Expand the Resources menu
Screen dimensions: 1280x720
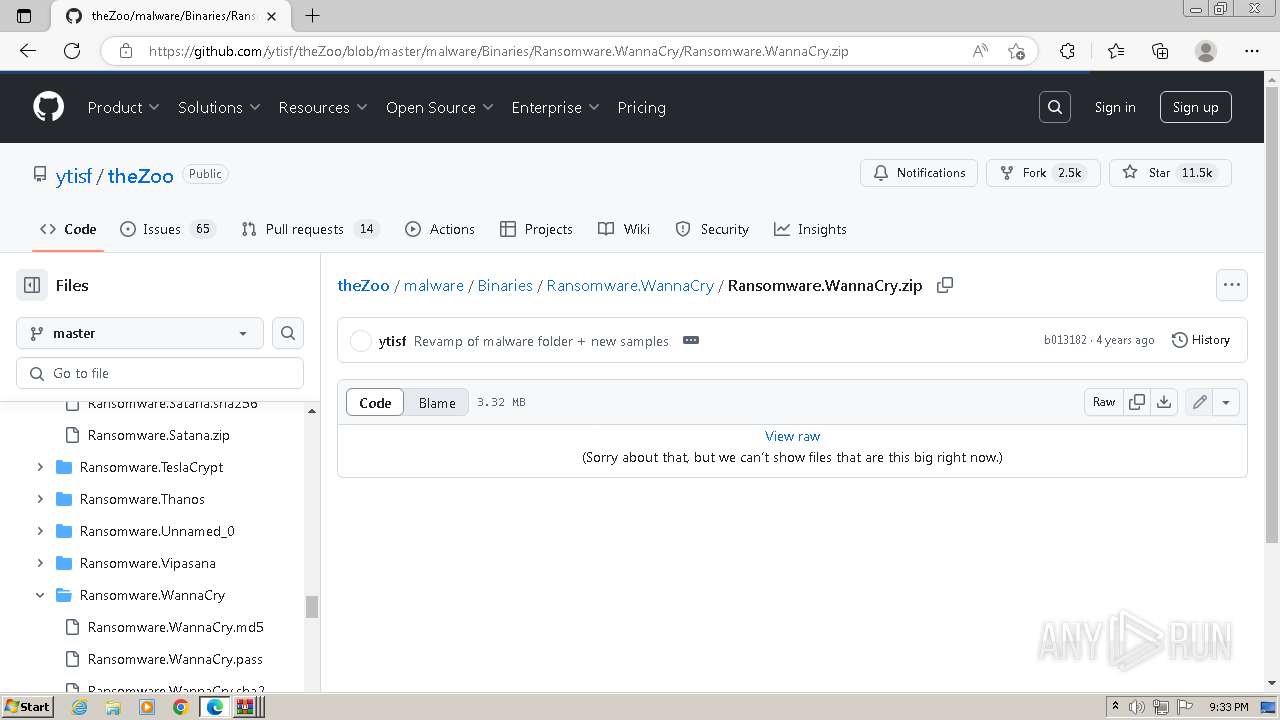(323, 107)
